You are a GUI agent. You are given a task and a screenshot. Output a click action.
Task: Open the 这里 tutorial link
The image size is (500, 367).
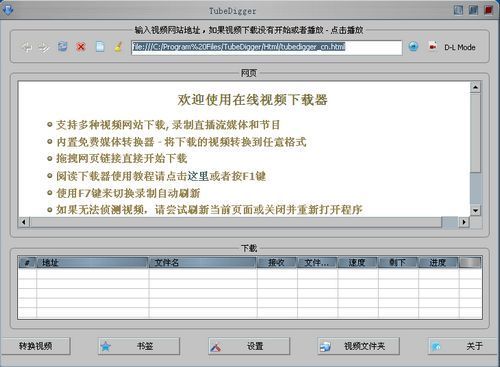[x=198, y=176]
